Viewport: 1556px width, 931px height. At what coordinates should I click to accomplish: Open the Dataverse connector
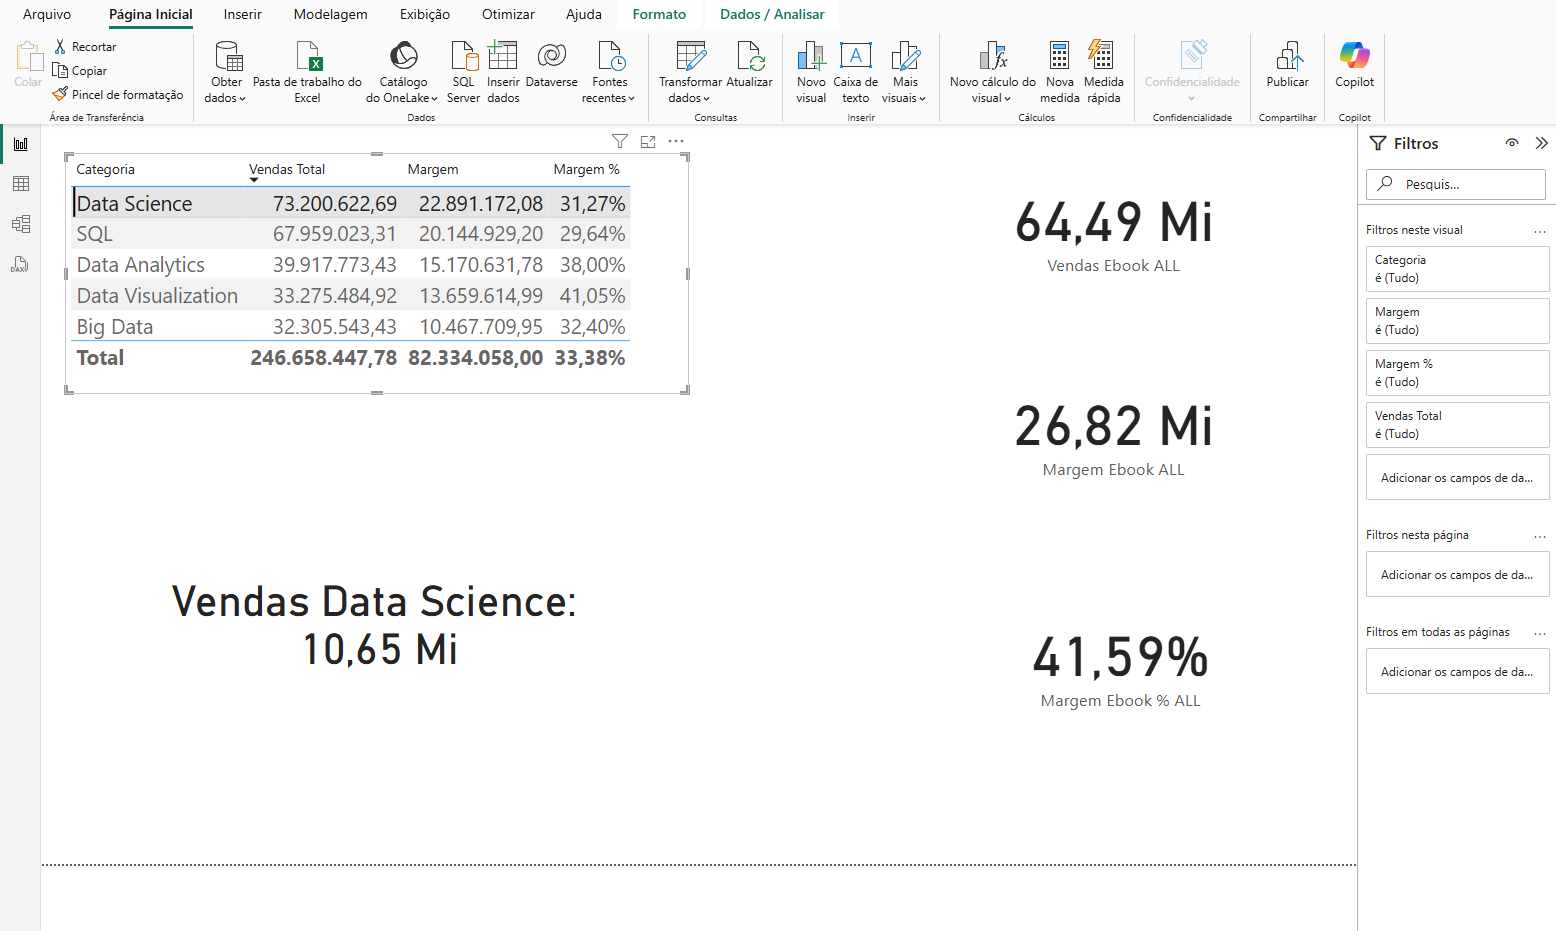pyautogui.click(x=552, y=65)
